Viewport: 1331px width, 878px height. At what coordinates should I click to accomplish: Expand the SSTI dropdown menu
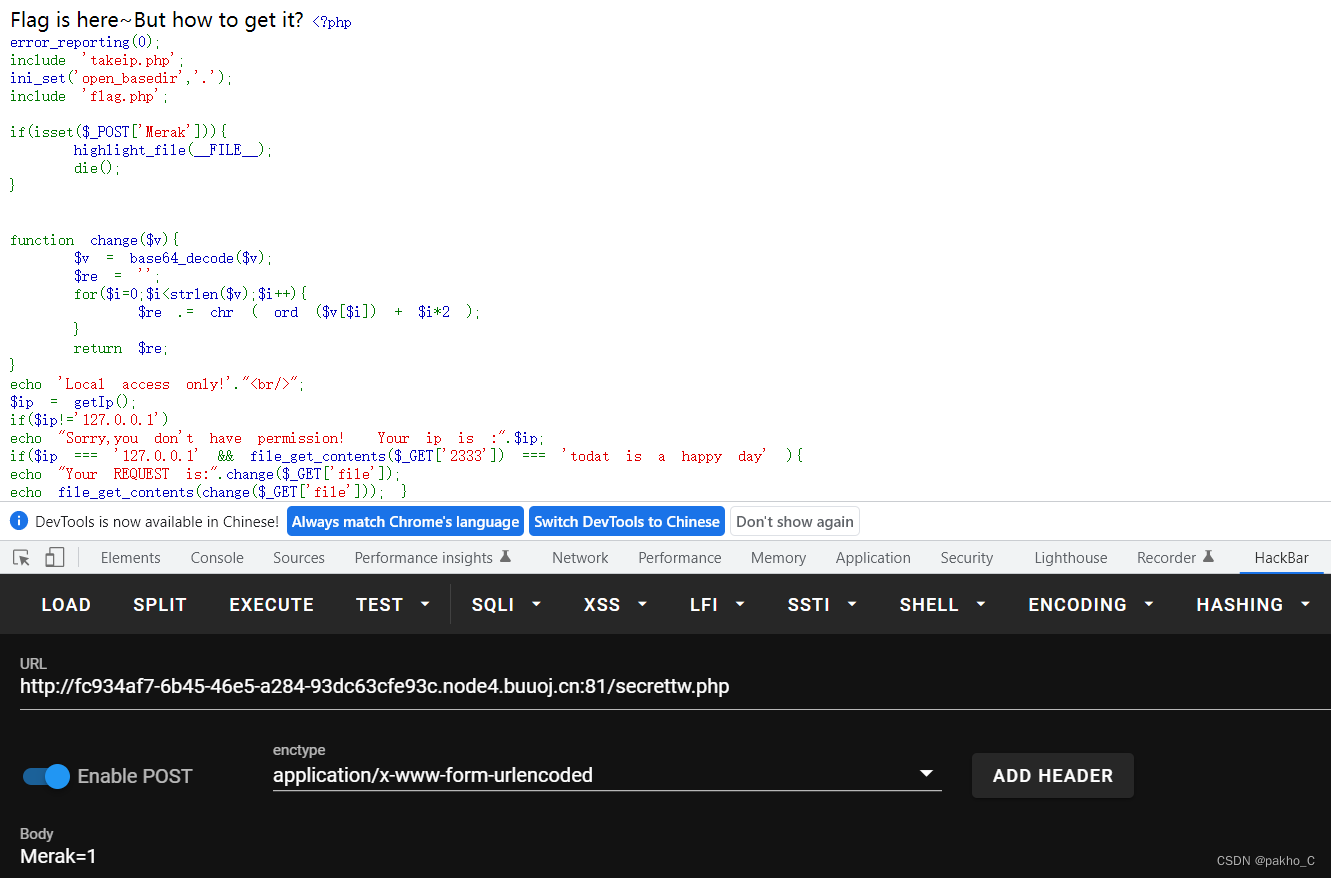[x=822, y=605]
